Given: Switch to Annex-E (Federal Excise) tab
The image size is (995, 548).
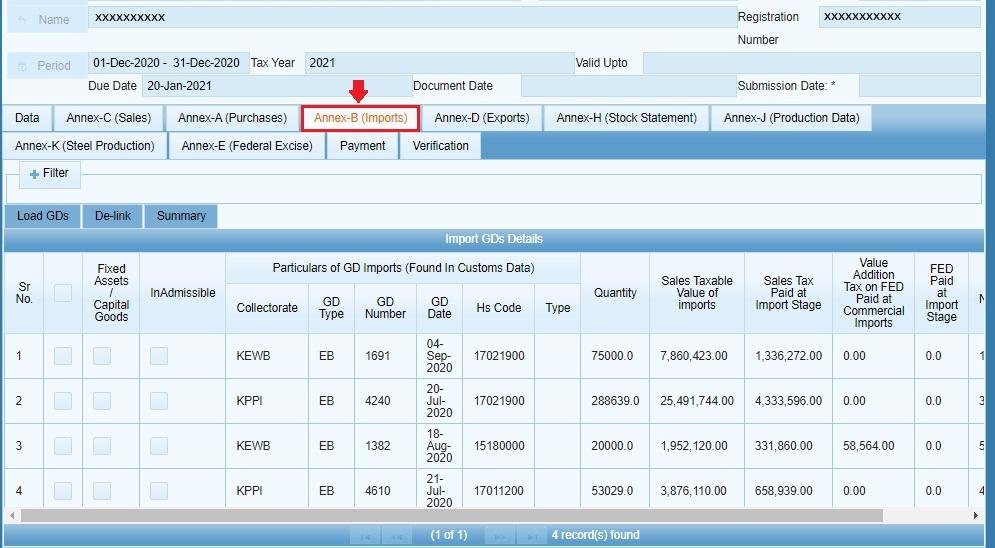Looking at the screenshot, I should (x=247, y=146).
